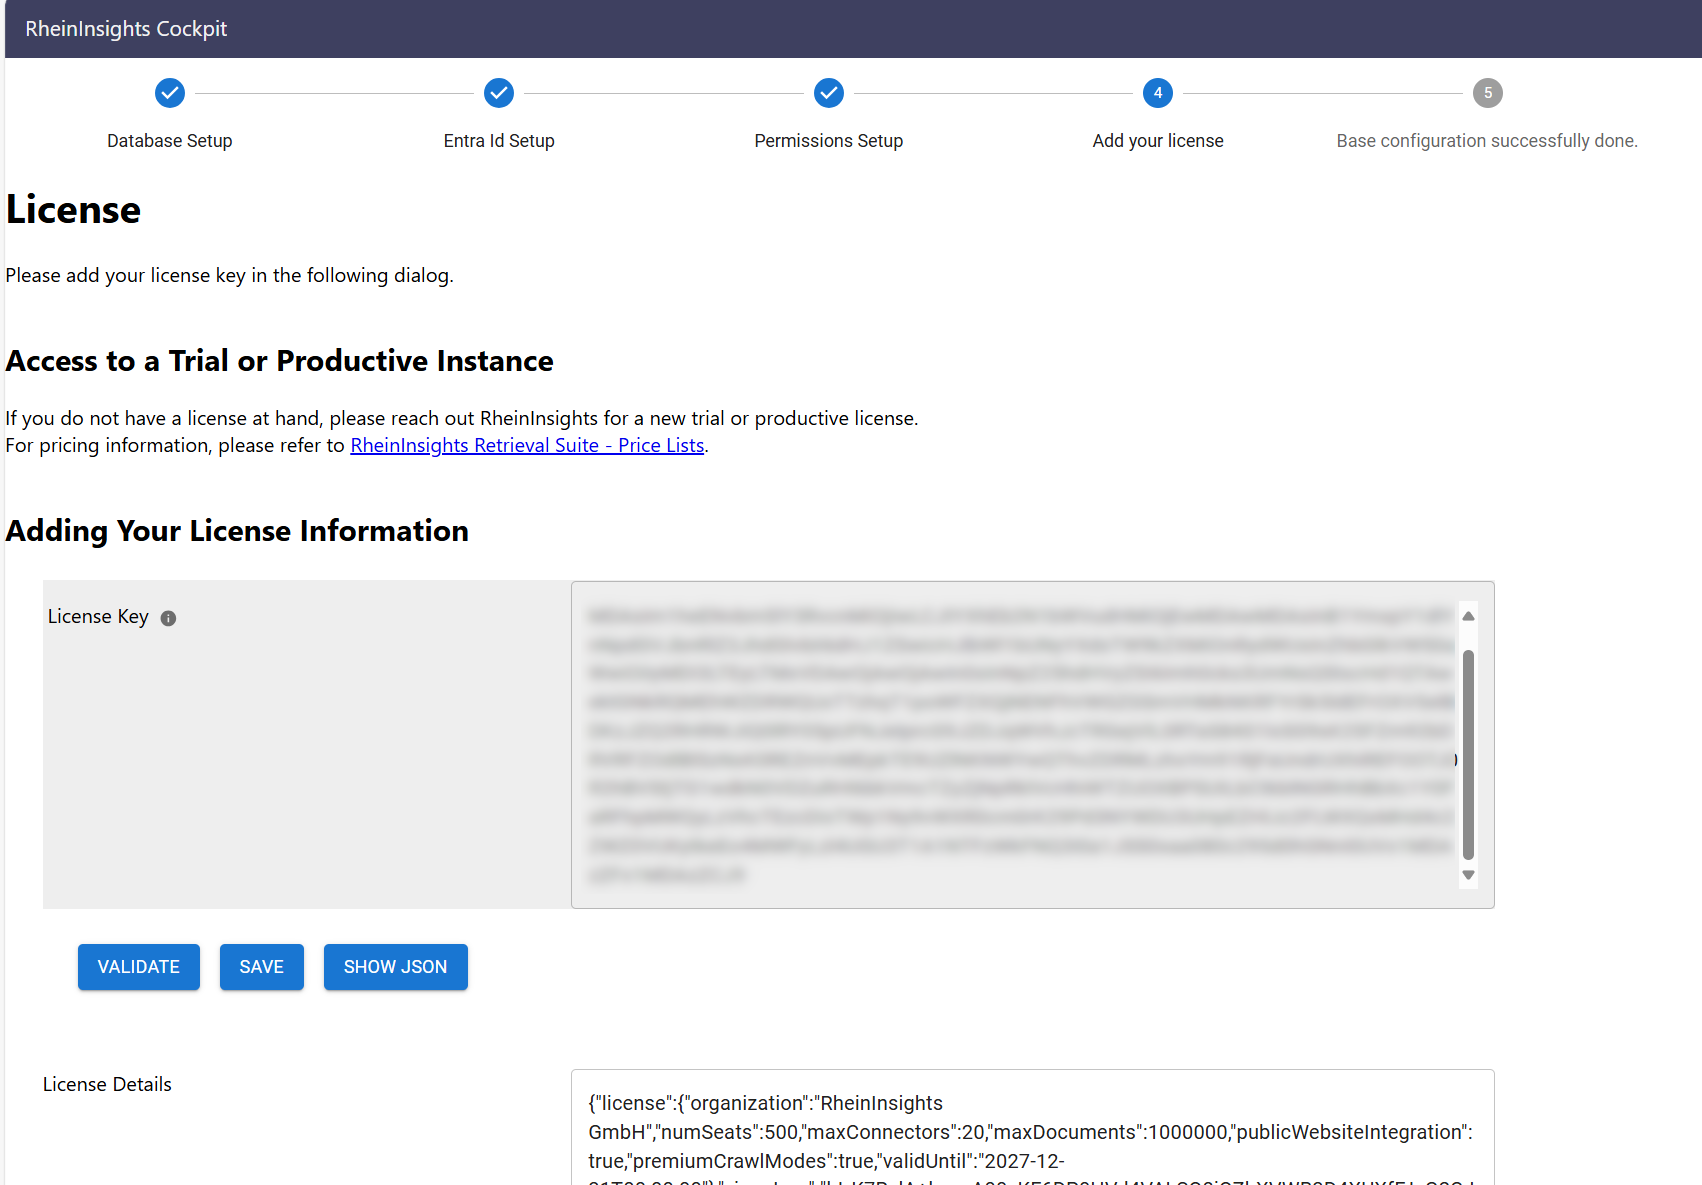Click the Entra Id Setup checkmark icon
The height and width of the screenshot is (1185, 1702).
(499, 93)
